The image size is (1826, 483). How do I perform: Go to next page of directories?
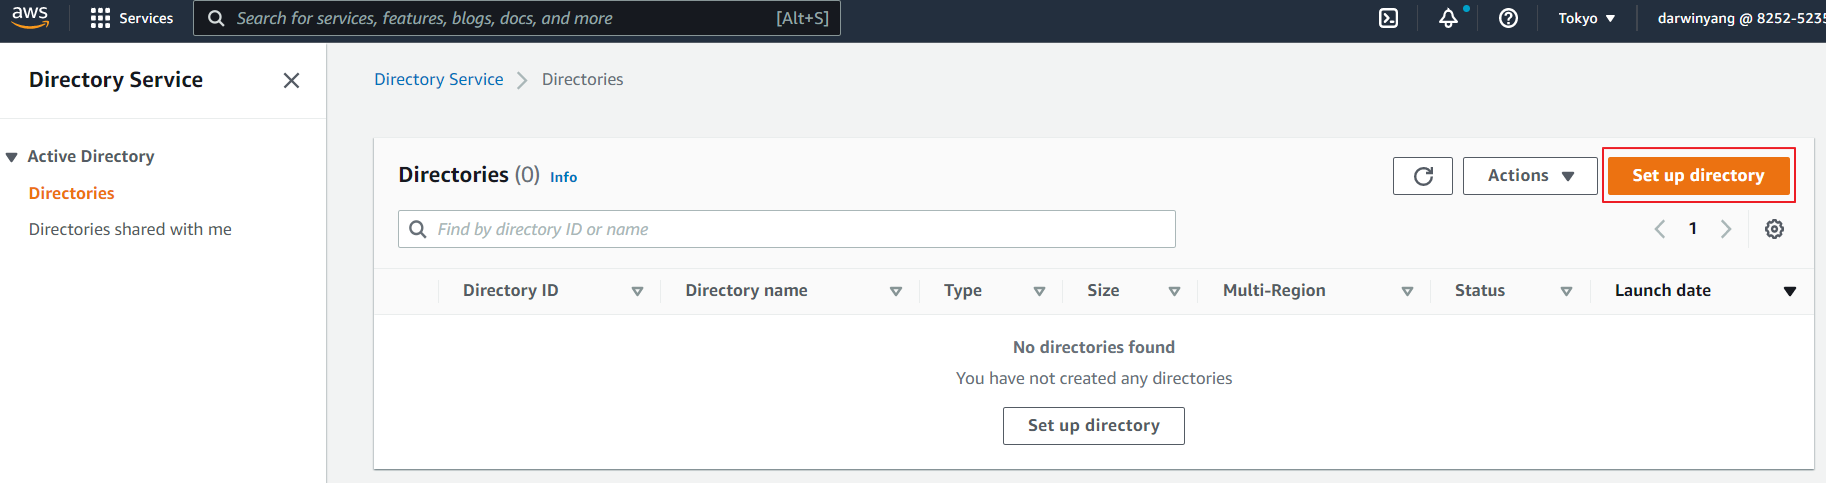(x=1726, y=229)
